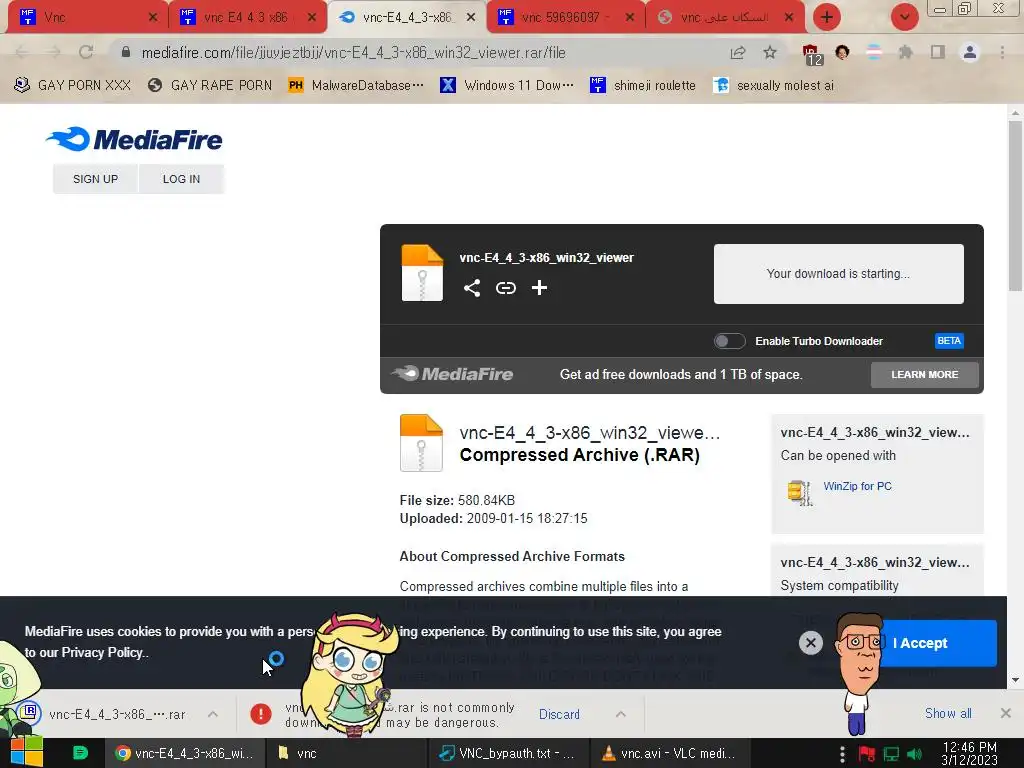Expand options for the downloaded vnc rar file
The width and height of the screenshot is (1024, 768).
point(213,714)
